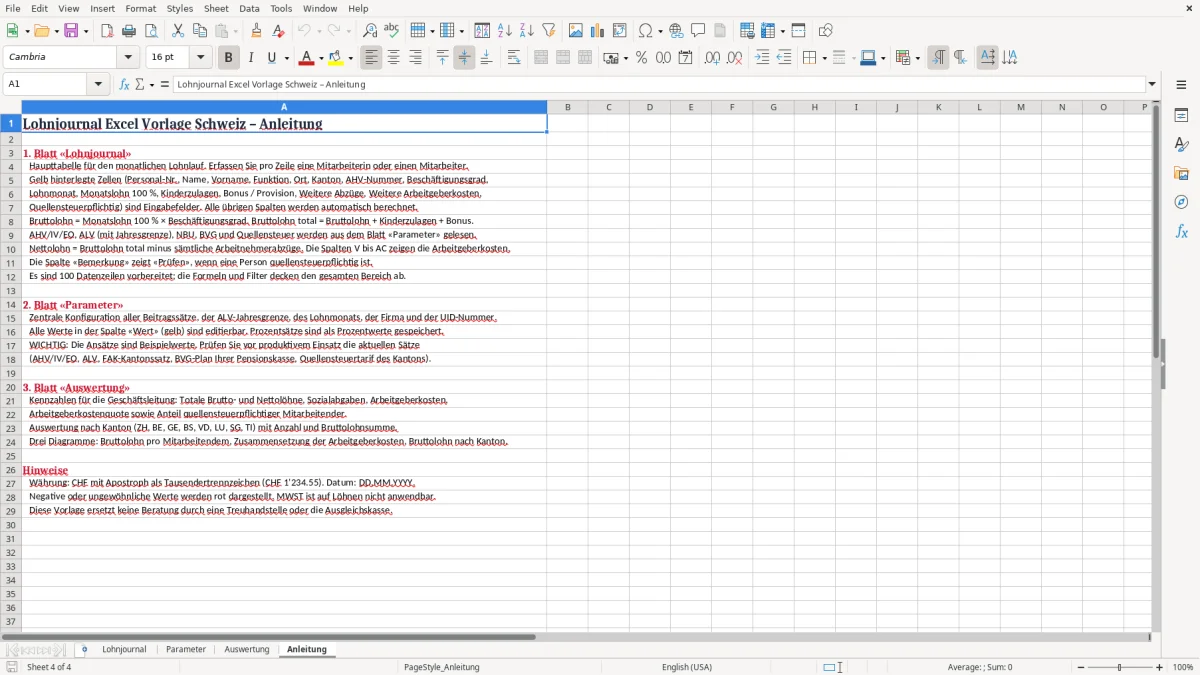The width and height of the screenshot is (1200, 675).
Task: Open sidebar Navigator compass icon
Action: pyautogui.click(x=1181, y=202)
